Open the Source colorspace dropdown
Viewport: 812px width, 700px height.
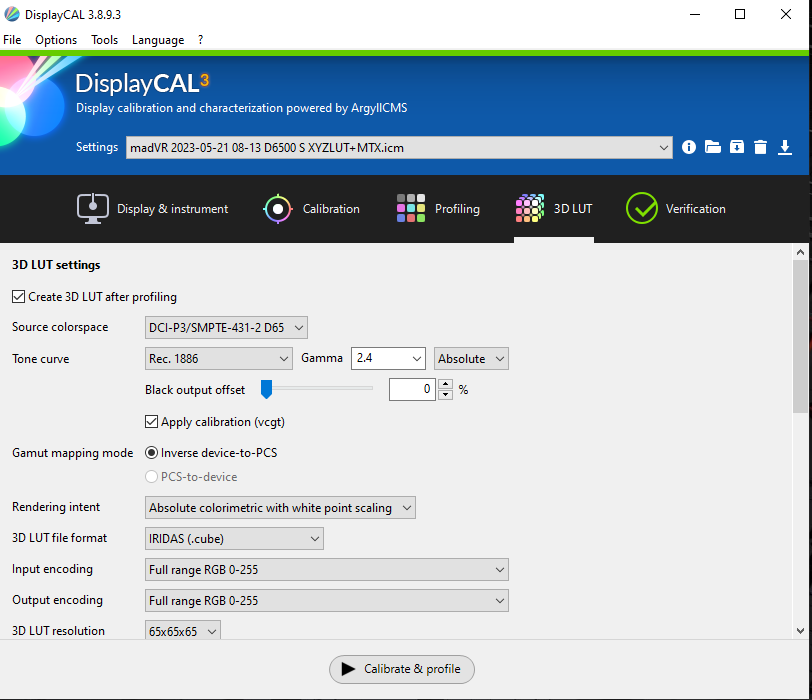click(226, 328)
